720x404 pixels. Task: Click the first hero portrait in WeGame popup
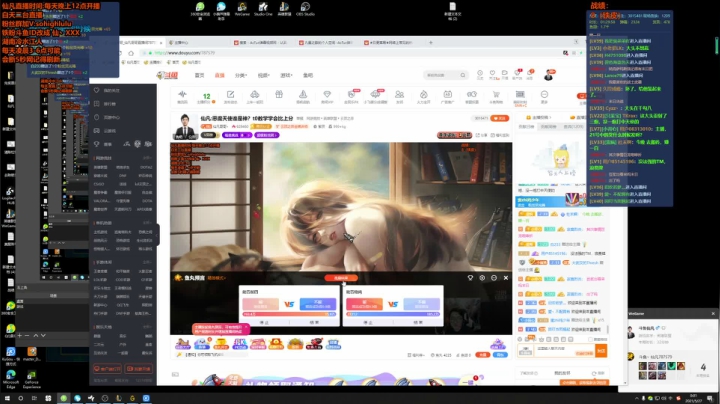642,366
